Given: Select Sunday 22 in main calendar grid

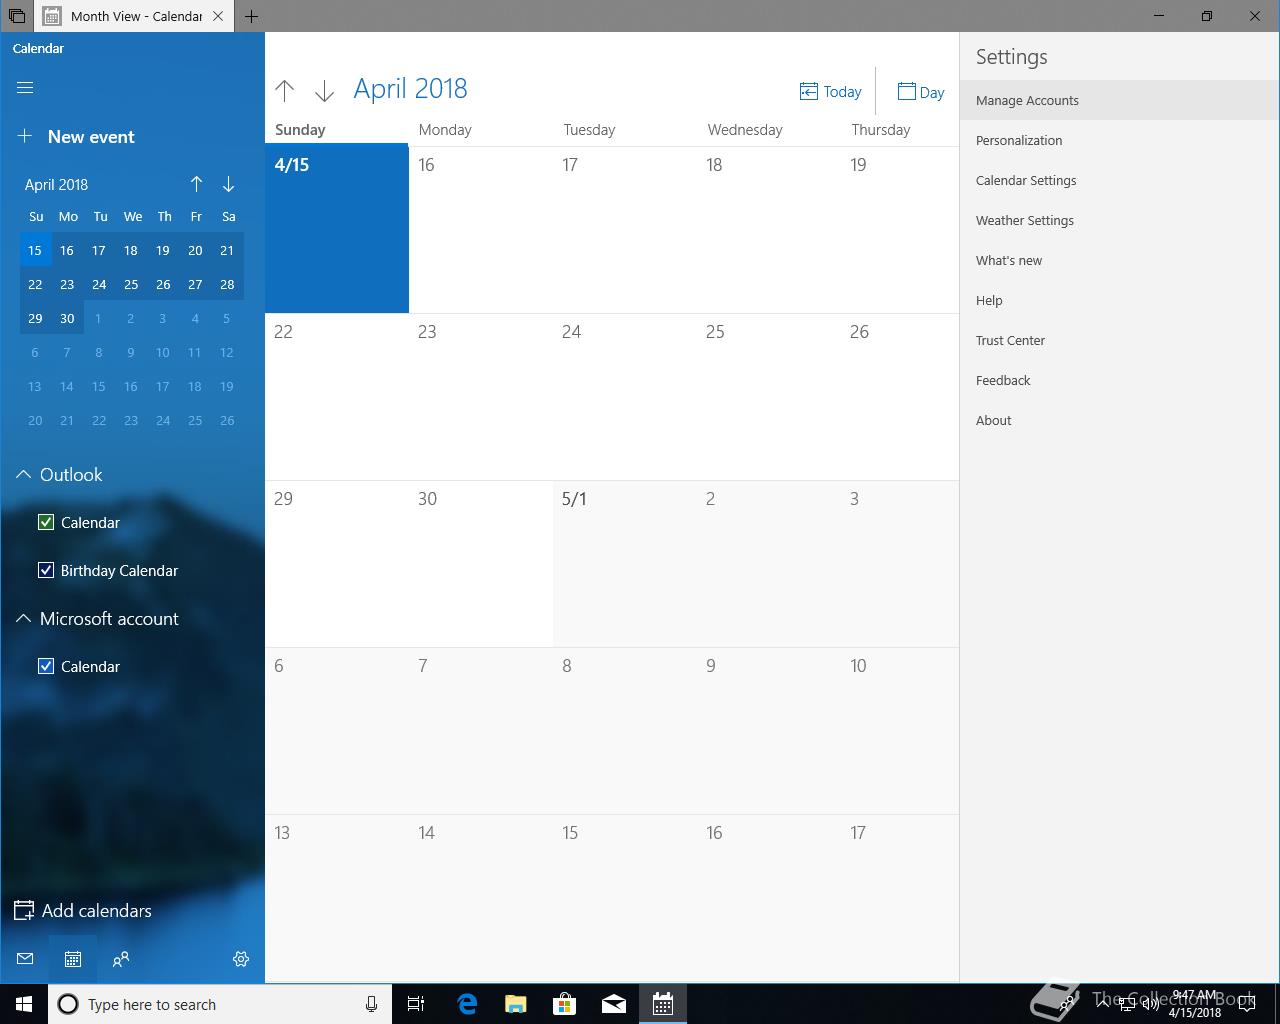Looking at the screenshot, I should click(337, 397).
